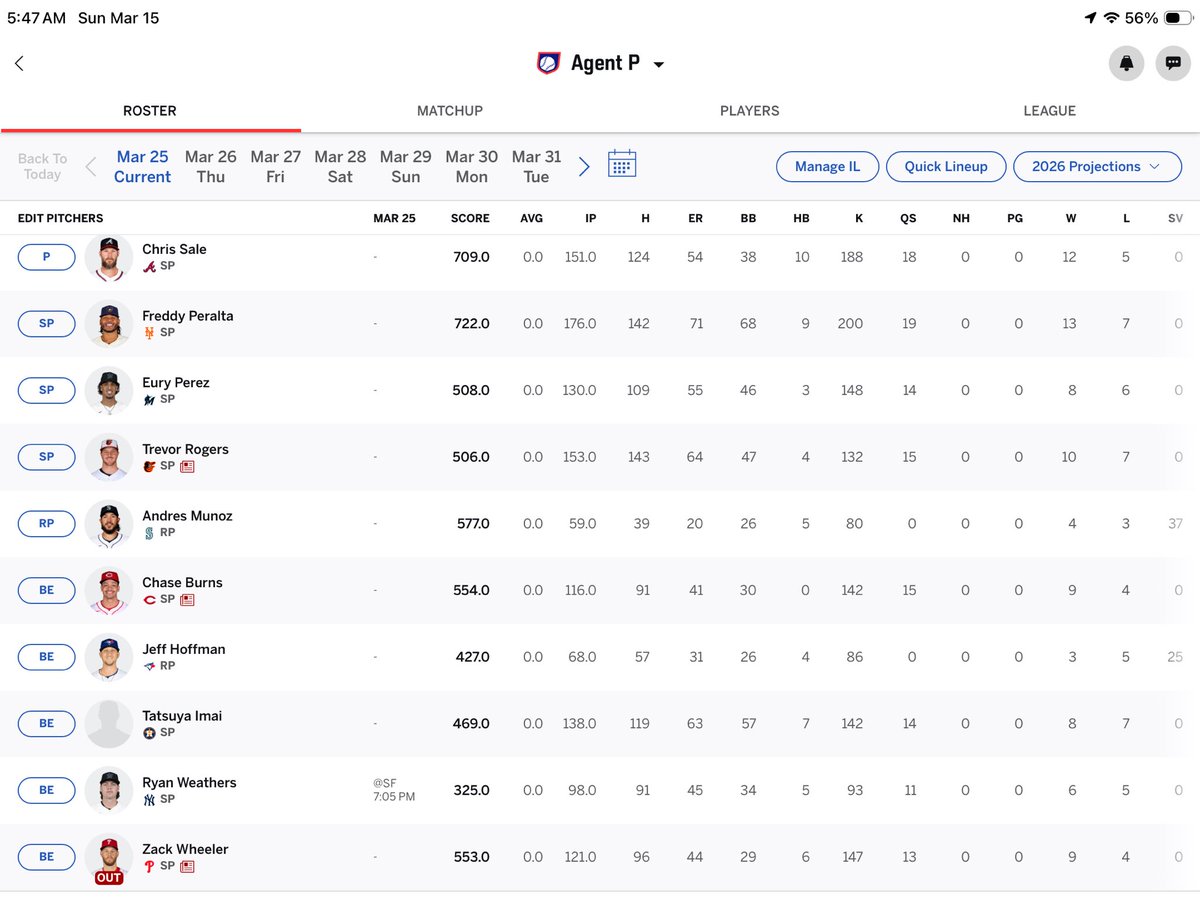Open Ryan Weathers player name
Image resolution: width=1200 pixels, height=900 pixels.
(x=189, y=783)
